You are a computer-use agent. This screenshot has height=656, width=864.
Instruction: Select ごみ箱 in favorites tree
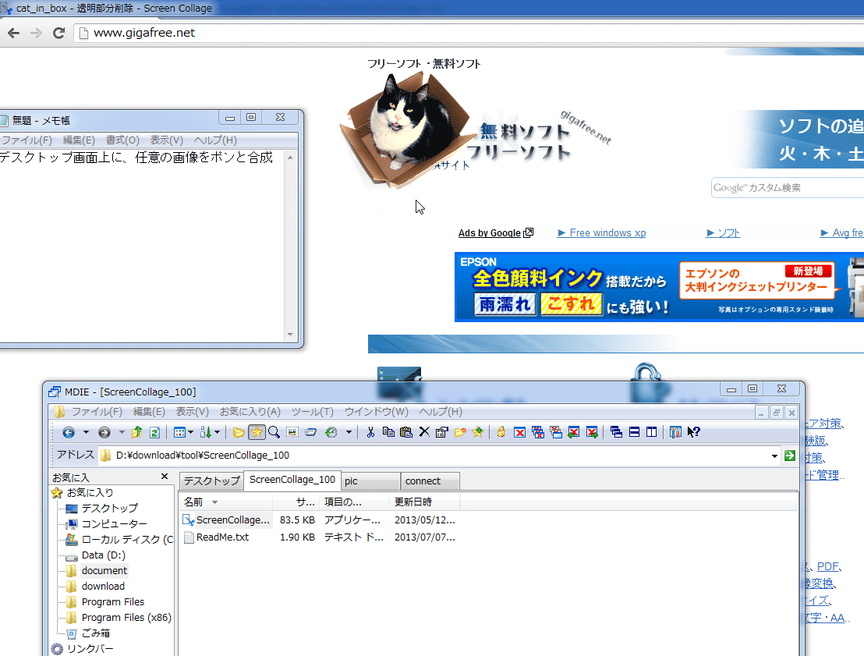pos(96,633)
